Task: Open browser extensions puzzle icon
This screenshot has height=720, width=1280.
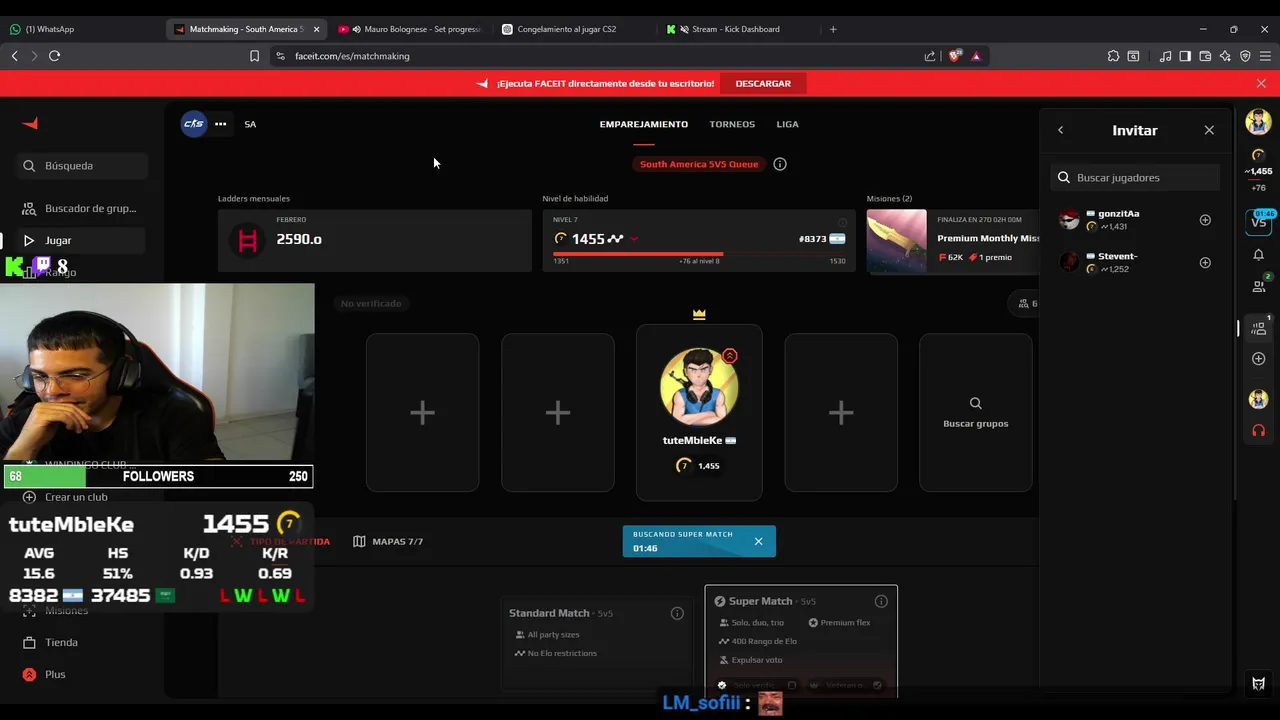Action: pos(1113,56)
